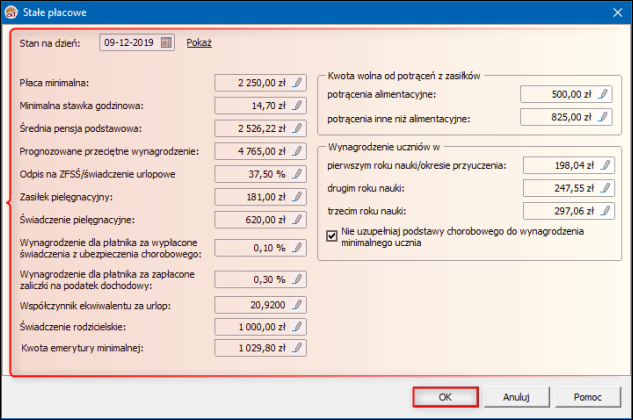Image resolution: width=633 pixels, height=420 pixels.
Task: Click pencil icon for trzecim roku nauki
Action: click(606, 210)
